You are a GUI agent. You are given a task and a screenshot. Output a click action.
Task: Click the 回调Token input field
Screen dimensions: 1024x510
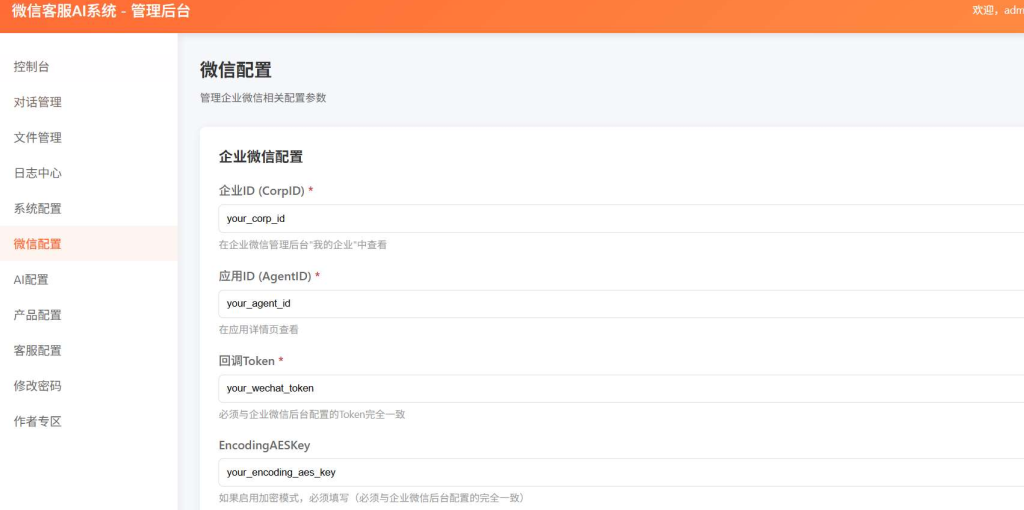click(x=621, y=389)
